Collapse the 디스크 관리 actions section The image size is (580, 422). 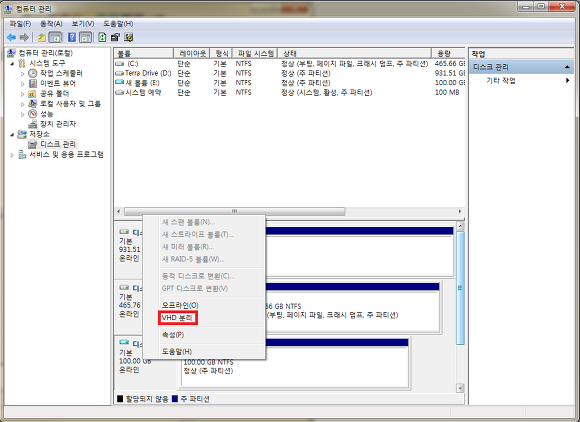pyautogui.click(x=567, y=67)
